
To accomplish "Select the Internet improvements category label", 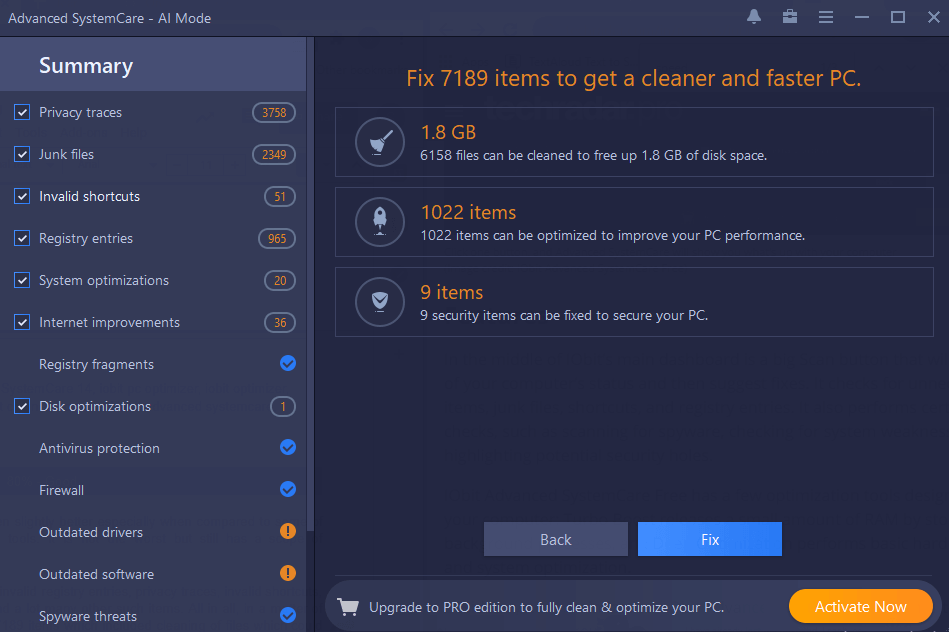I will pos(110,322).
